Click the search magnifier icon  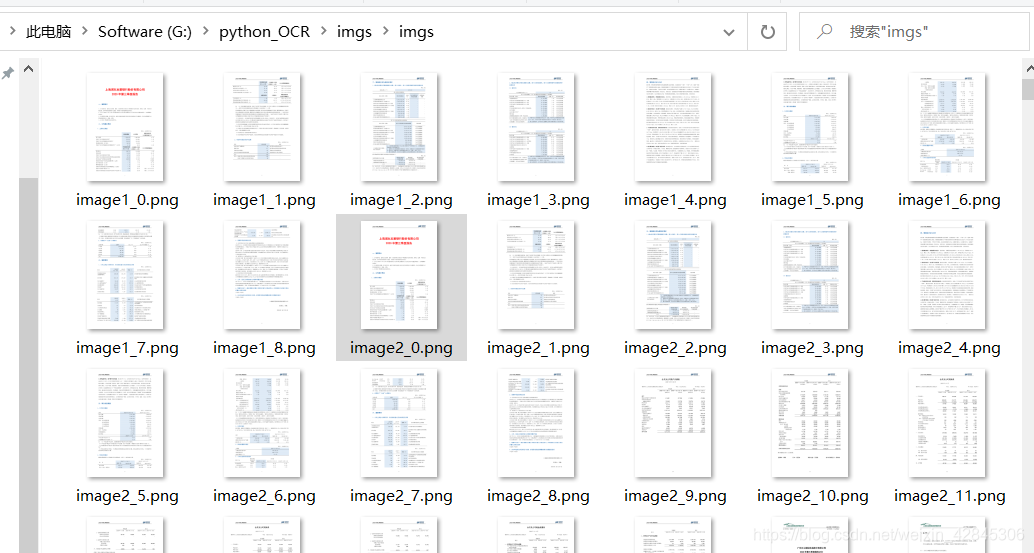tap(824, 31)
